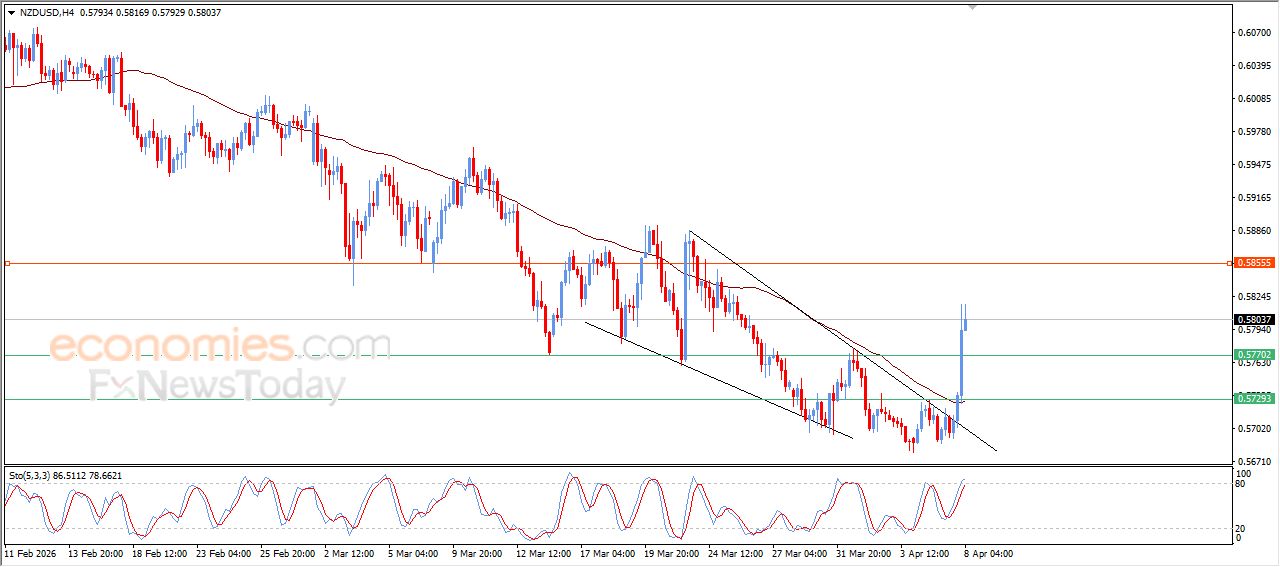This screenshot has width=1280, height=567.
Task: Select the square handle on orange line's left end
Action: 7,263
